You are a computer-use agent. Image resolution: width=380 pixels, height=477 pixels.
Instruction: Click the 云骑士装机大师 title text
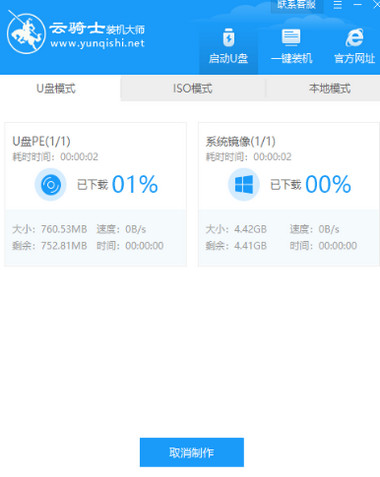click(97, 29)
